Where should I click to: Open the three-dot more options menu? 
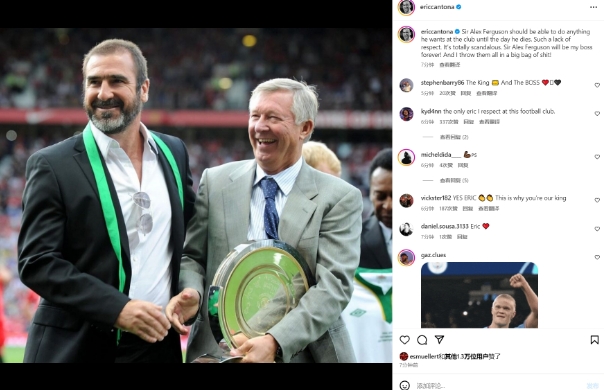coord(594,7)
